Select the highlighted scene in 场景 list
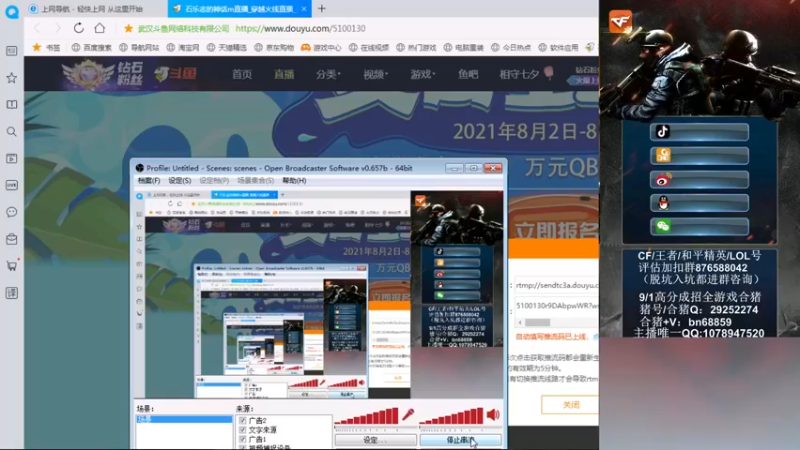 point(184,419)
